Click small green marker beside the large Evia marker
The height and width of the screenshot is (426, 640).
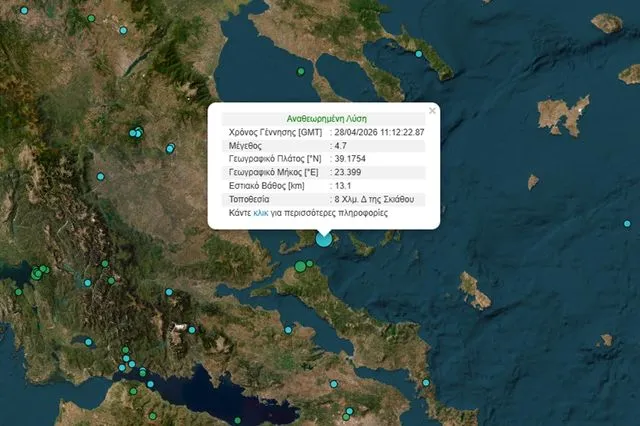[310, 264]
